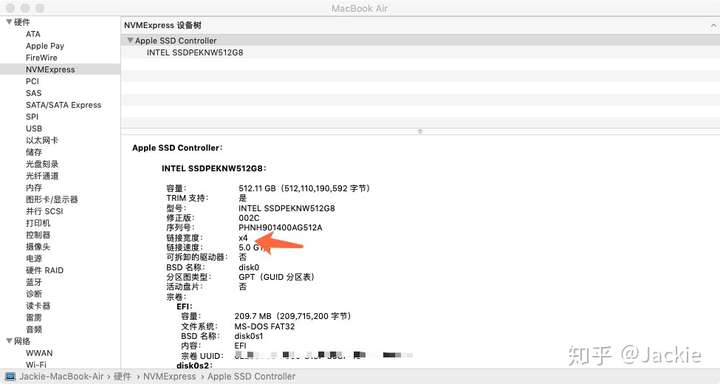Select Wi-Fi under 网络
Viewport: 720px width, 384px height.
[36, 365]
